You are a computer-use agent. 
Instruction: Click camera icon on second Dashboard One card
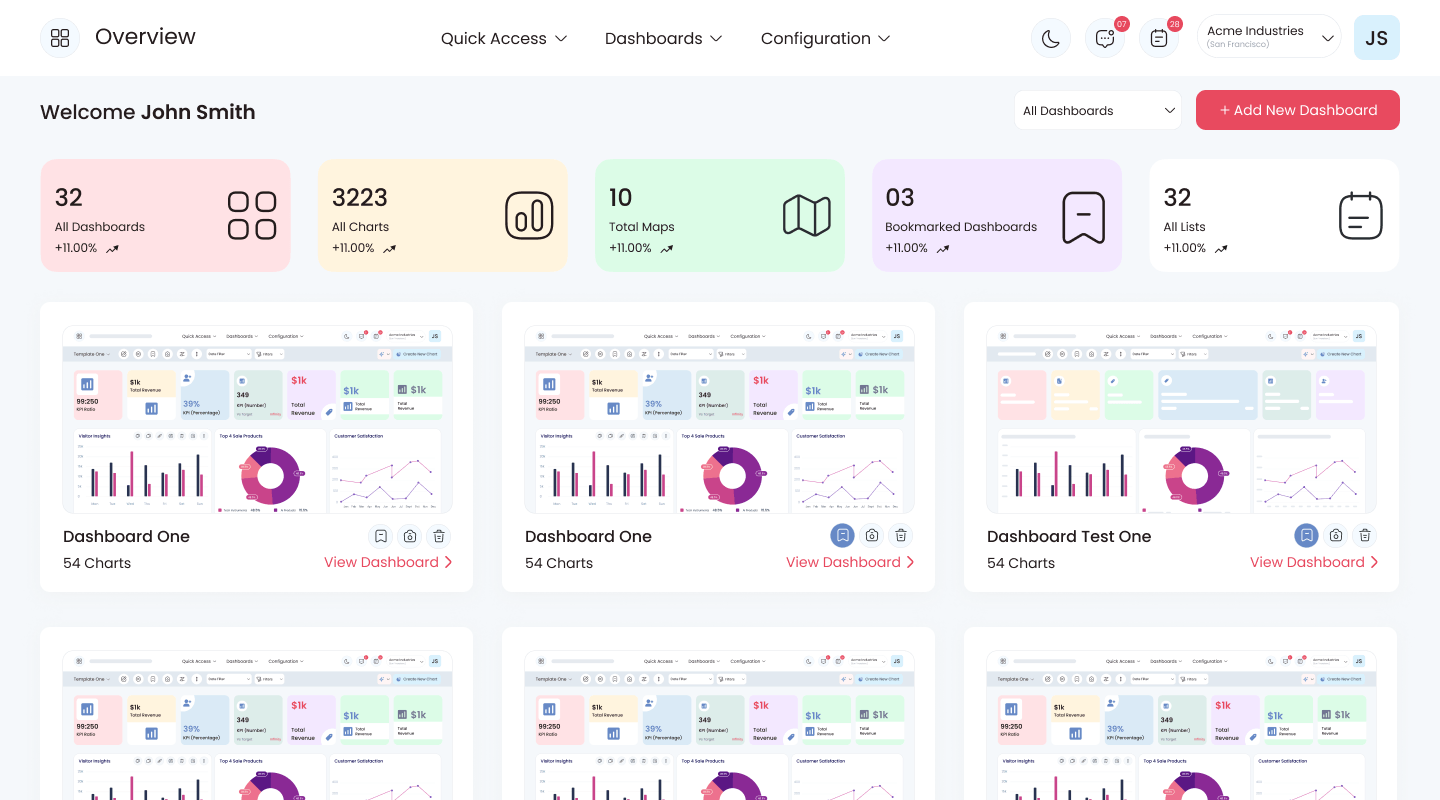click(872, 536)
